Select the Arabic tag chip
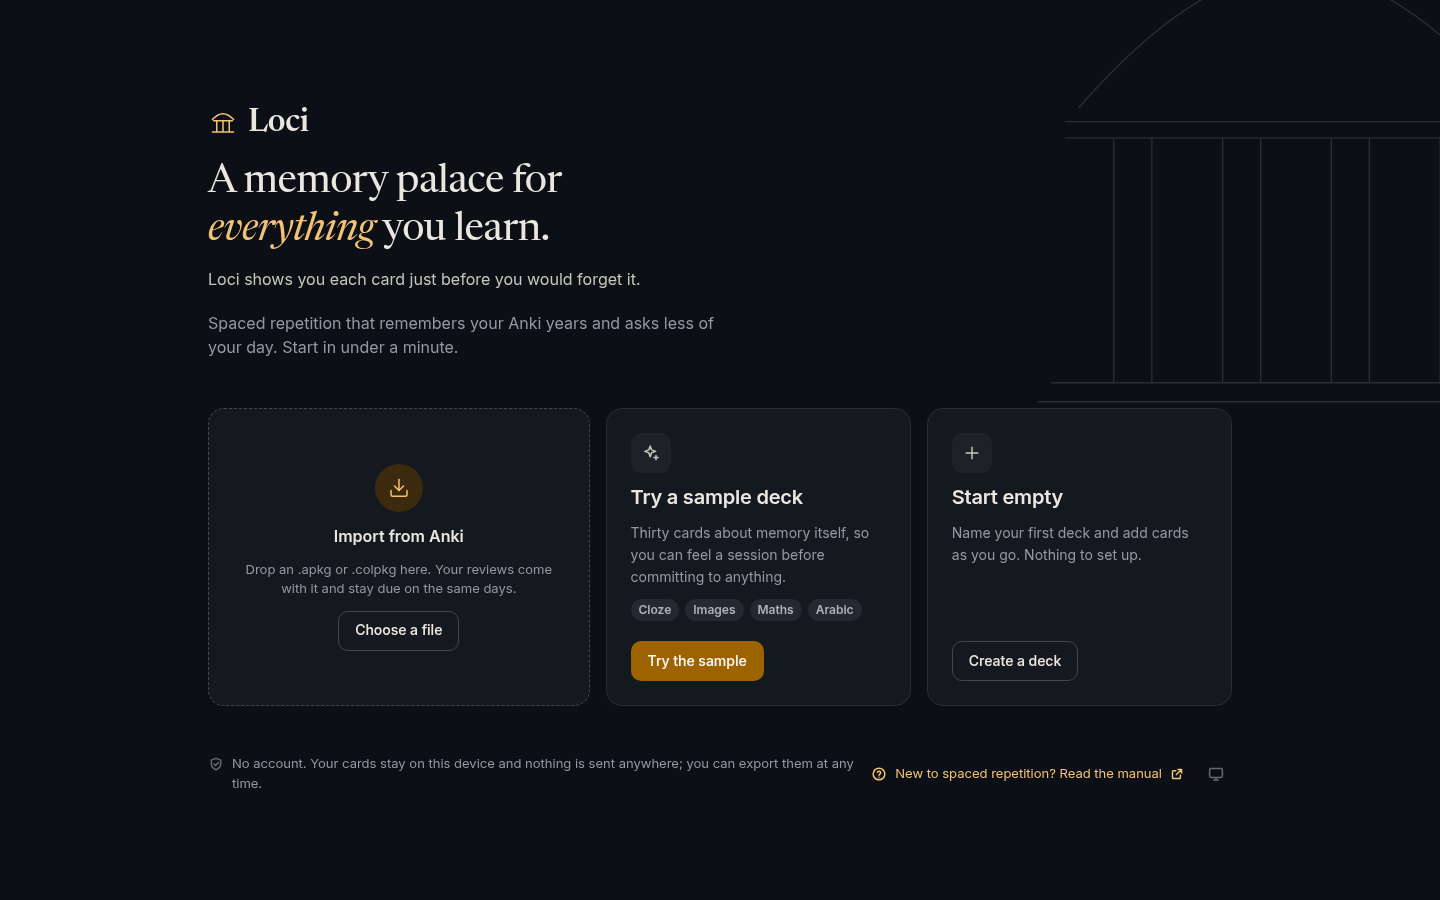The width and height of the screenshot is (1440, 900). [834, 610]
